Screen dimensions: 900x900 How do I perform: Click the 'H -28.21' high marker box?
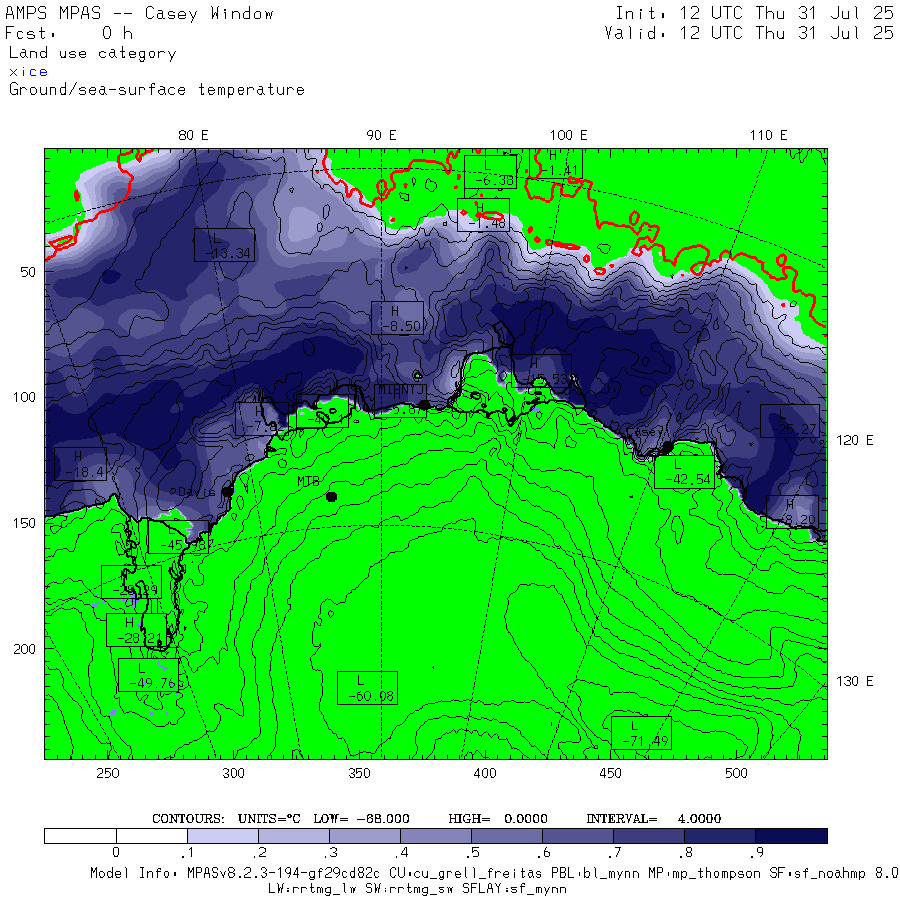[137, 630]
